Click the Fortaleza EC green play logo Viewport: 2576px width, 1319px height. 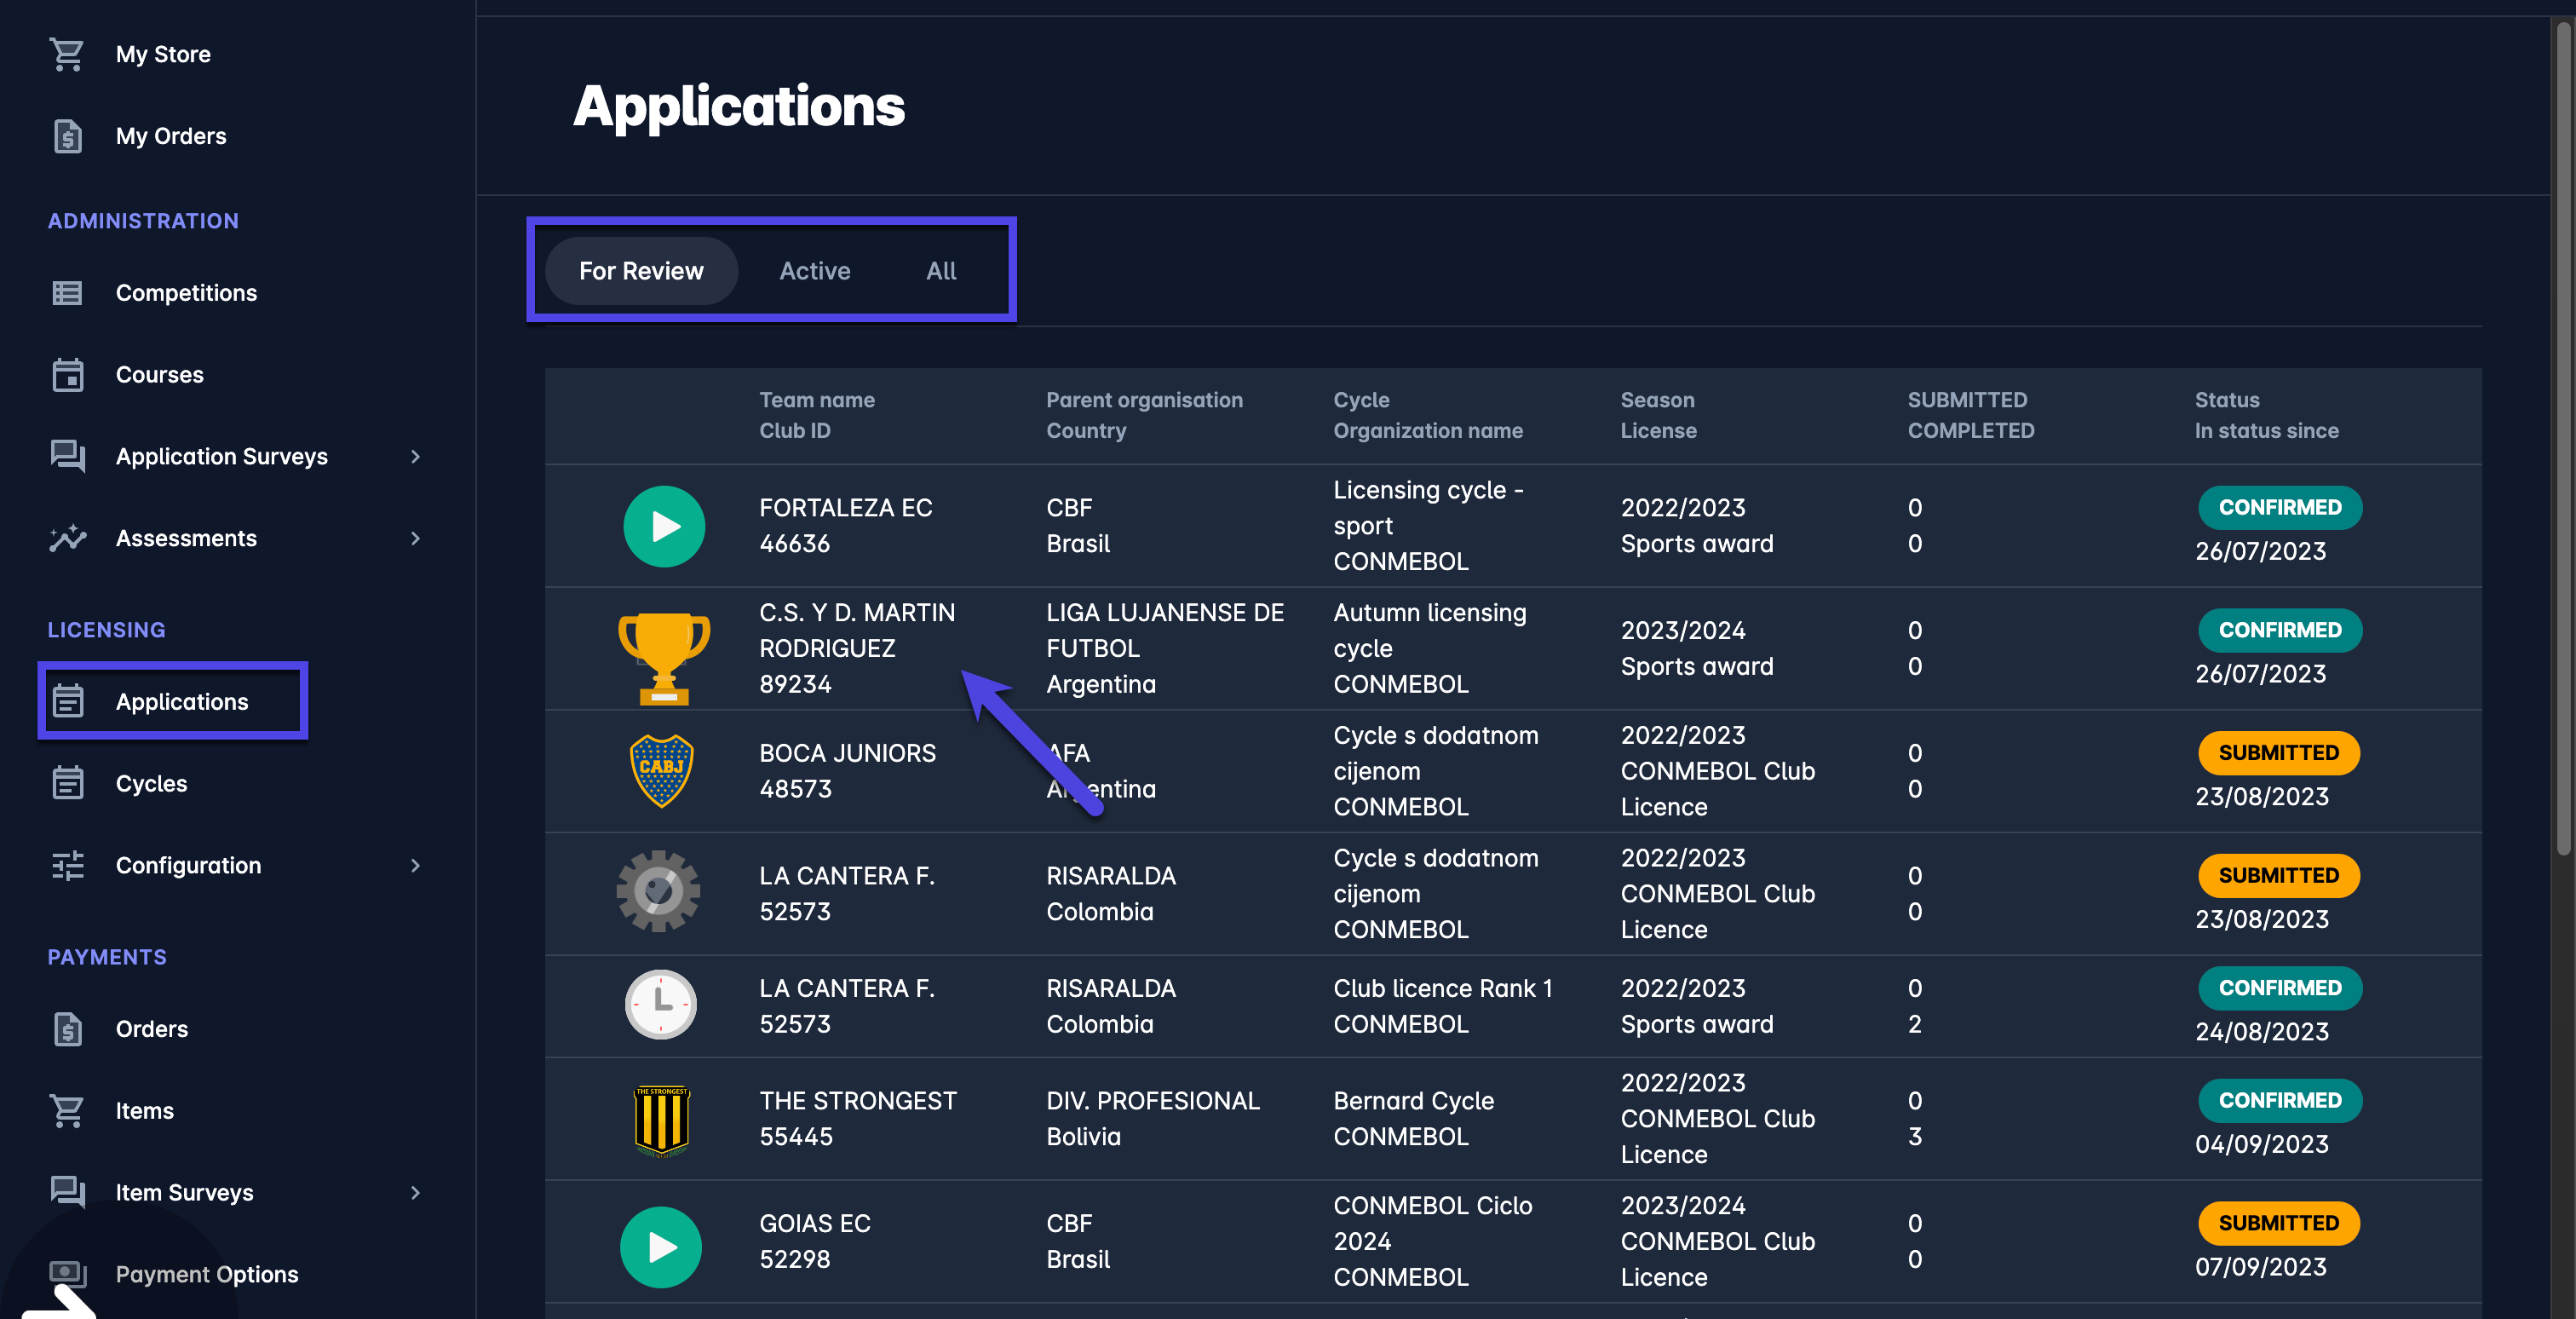coord(664,526)
